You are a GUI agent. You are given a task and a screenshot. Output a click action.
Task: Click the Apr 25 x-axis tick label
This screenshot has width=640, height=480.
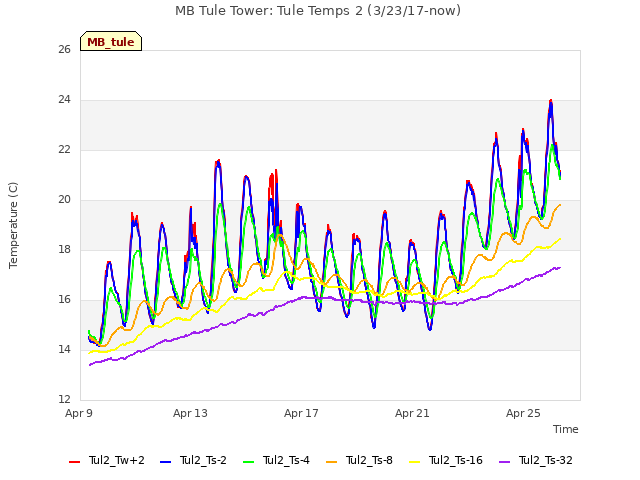523,413
